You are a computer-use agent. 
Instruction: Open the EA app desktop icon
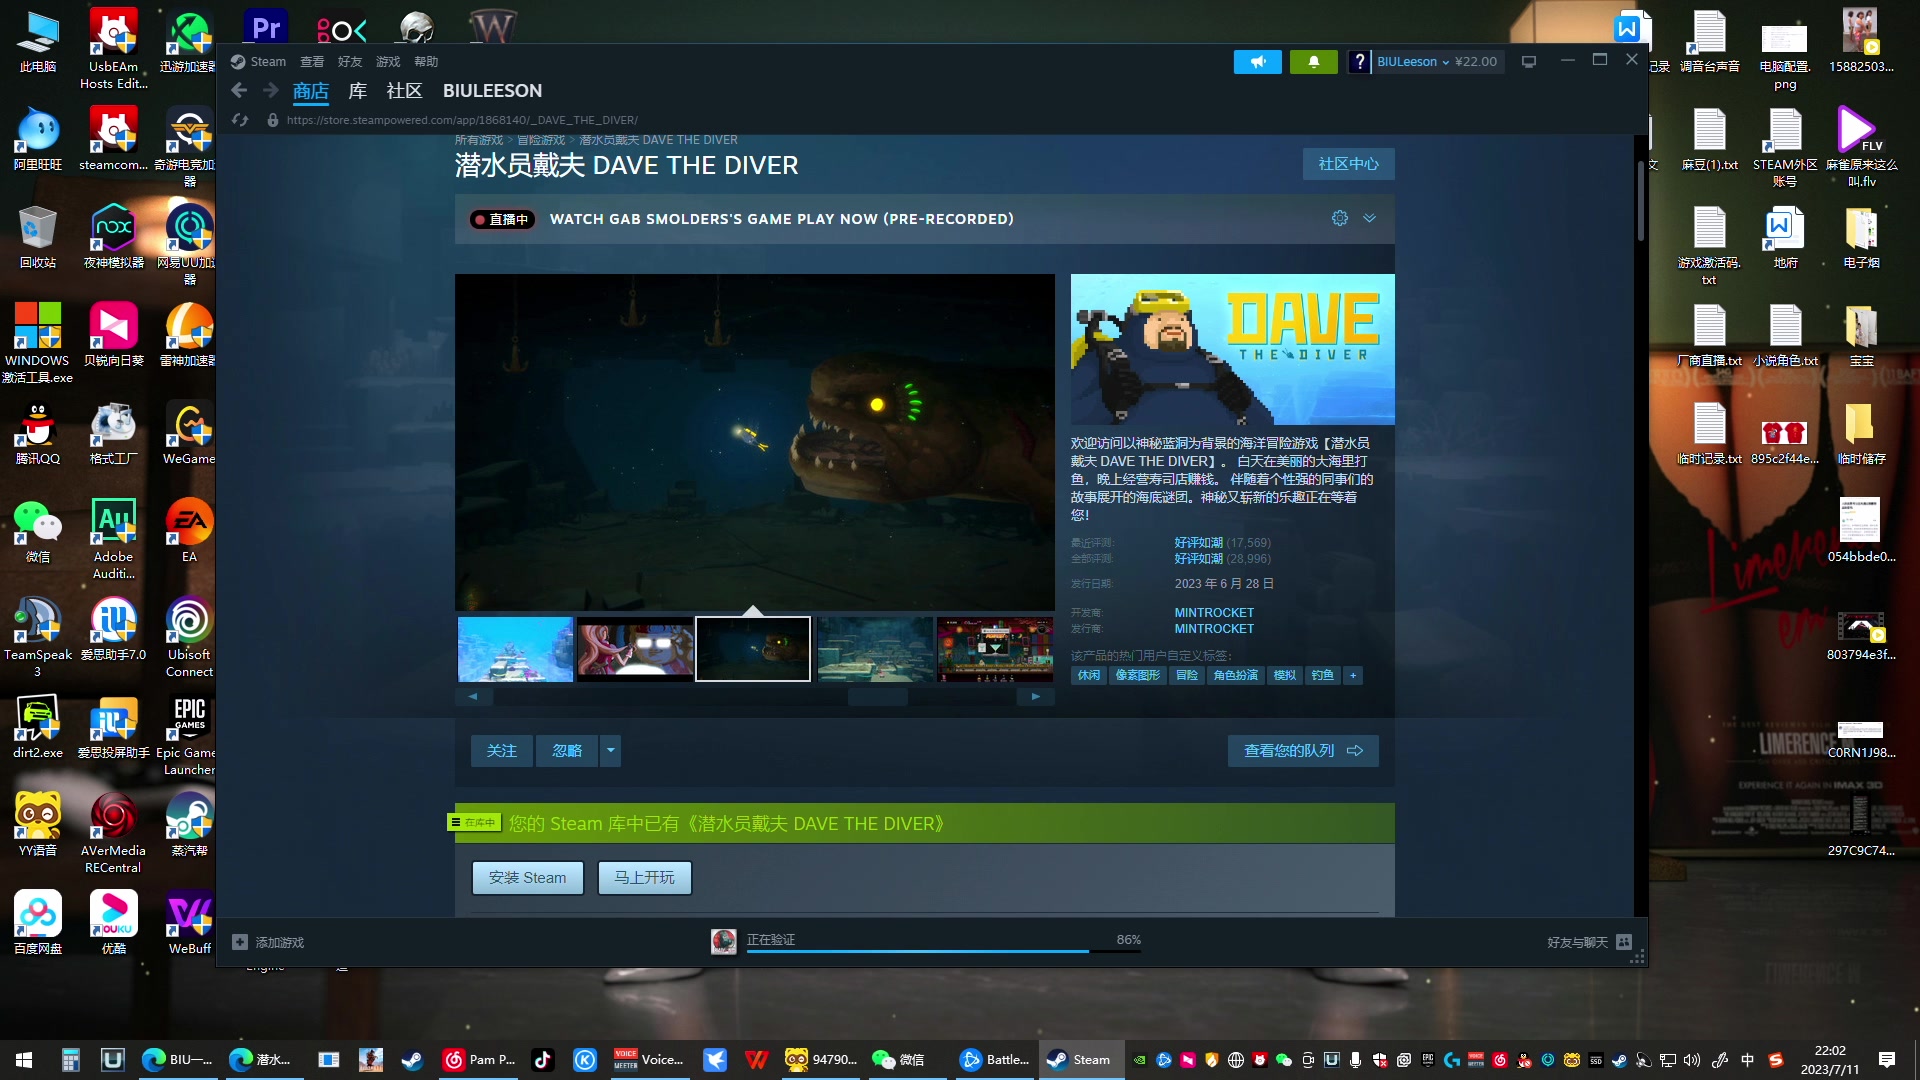tap(189, 530)
